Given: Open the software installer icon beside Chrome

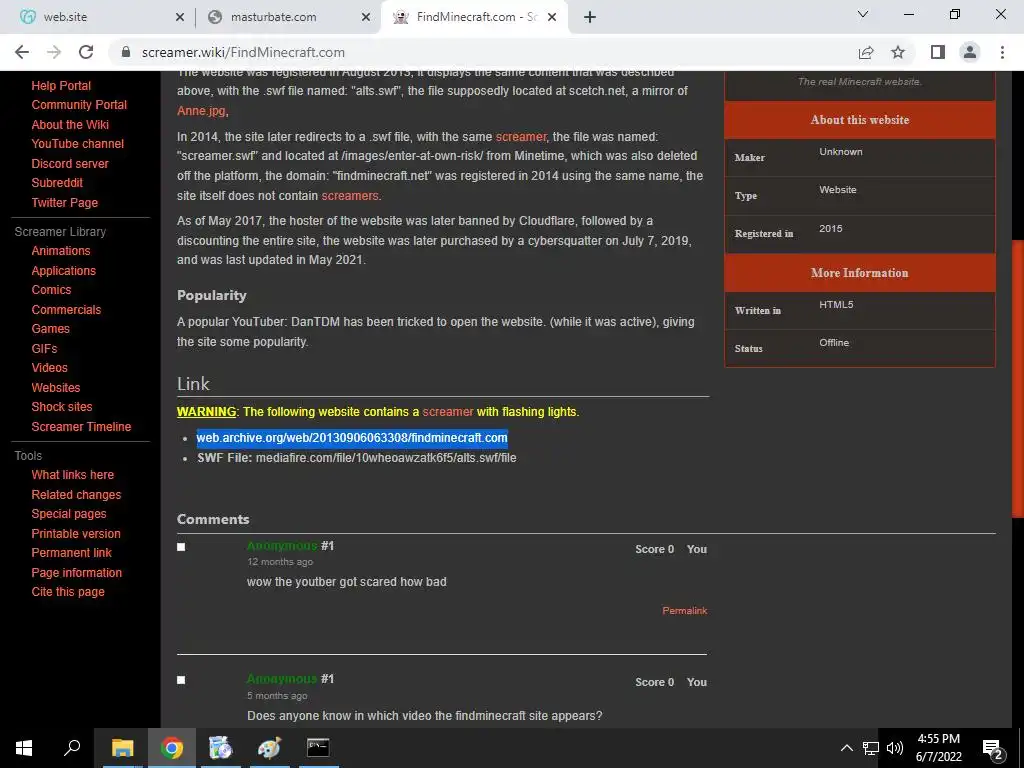Looking at the screenshot, I should pyautogui.click(x=220, y=748).
